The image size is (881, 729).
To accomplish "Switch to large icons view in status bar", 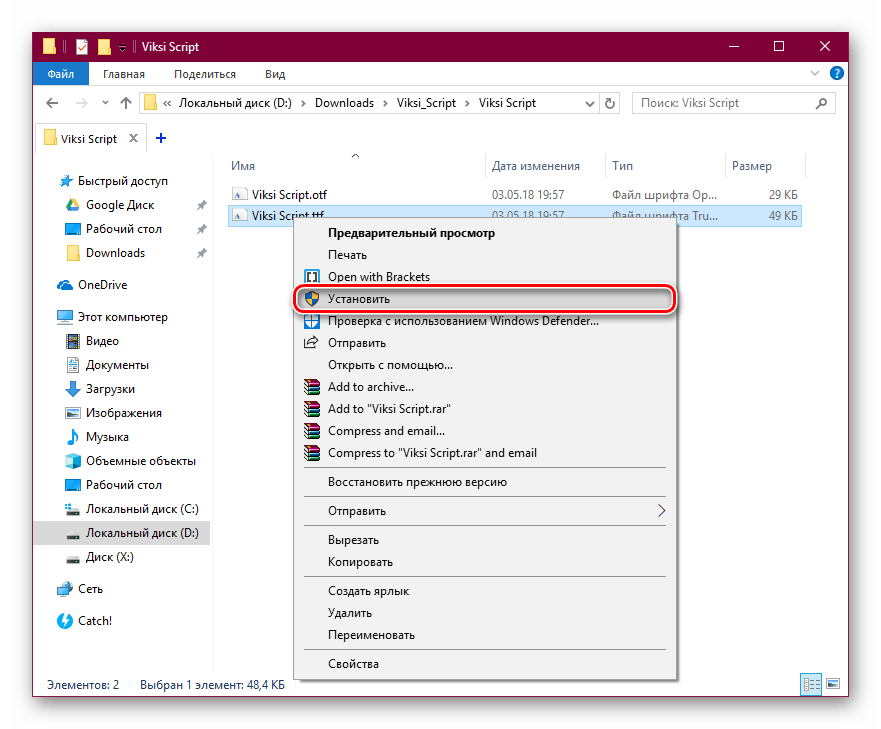I will click(x=831, y=685).
